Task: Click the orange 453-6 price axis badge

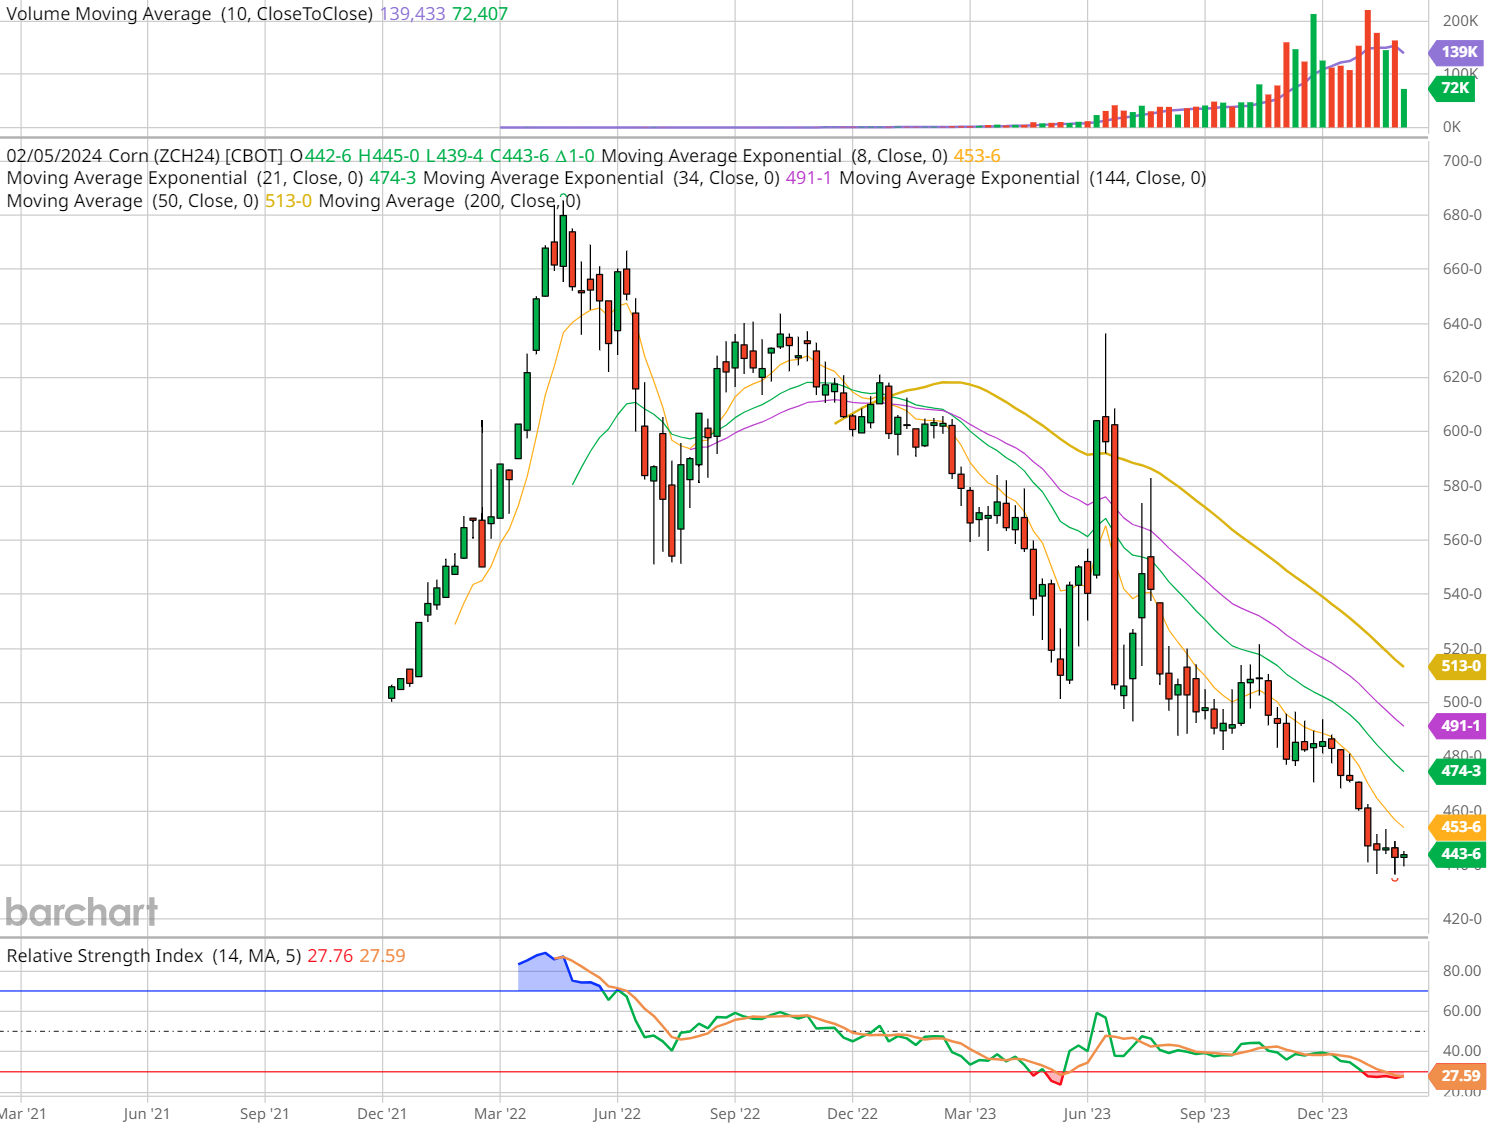Action: coord(1458,827)
